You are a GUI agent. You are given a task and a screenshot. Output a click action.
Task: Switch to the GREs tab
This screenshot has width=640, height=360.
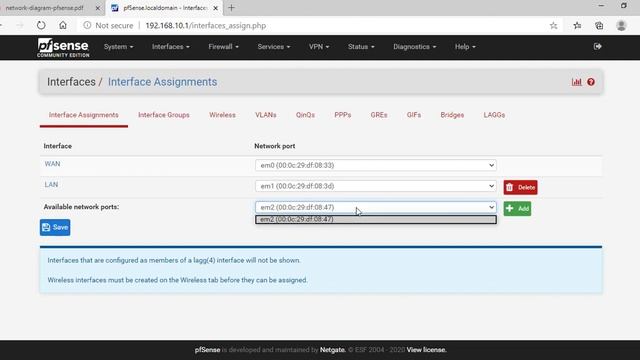379,115
